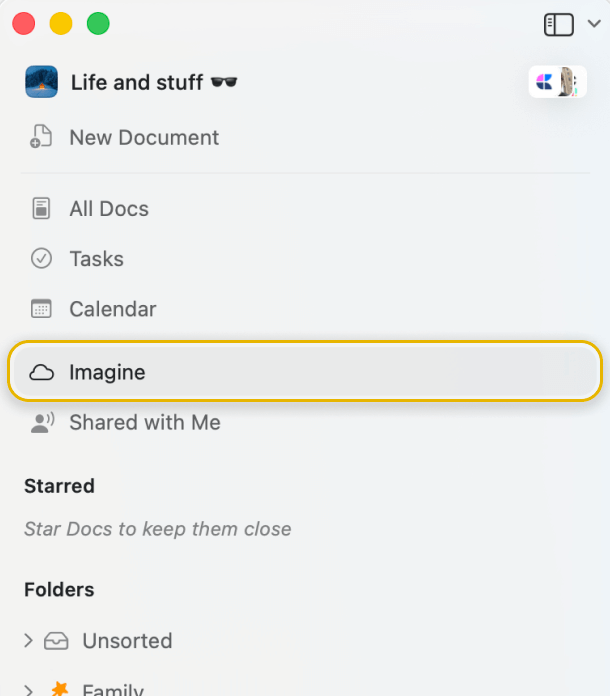Screen dimensions: 610x696
Task: Click the Imagine cloud icon
Action: [41, 372]
